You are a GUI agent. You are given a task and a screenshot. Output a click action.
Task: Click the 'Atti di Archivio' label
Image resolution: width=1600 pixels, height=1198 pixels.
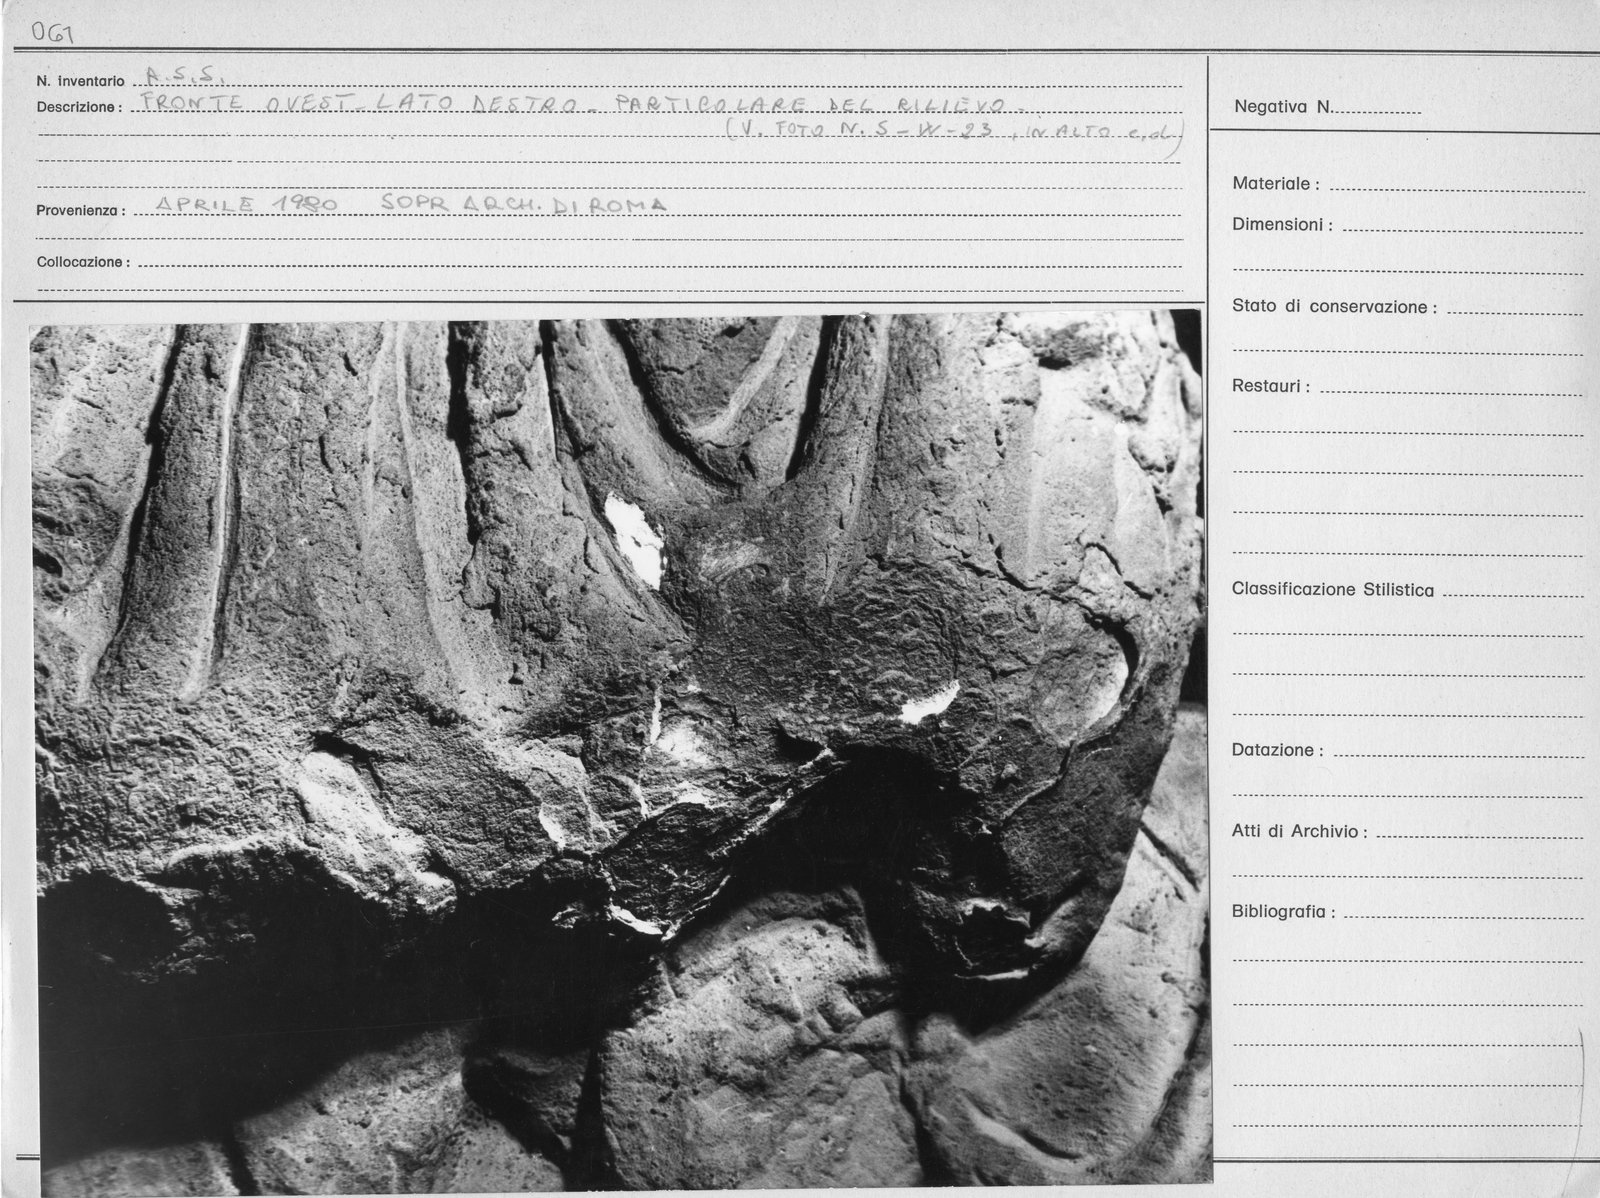pos(1299,831)
